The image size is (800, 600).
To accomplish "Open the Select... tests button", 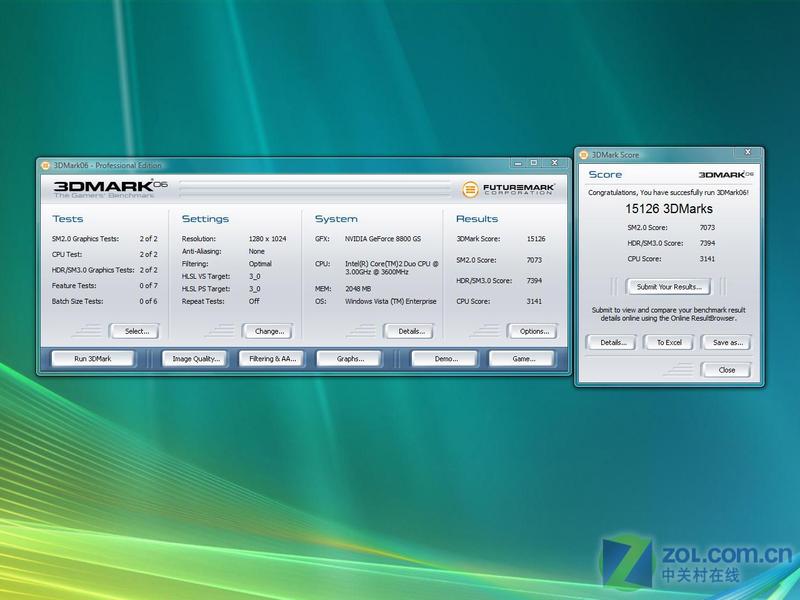I will [x=137, y=331].
